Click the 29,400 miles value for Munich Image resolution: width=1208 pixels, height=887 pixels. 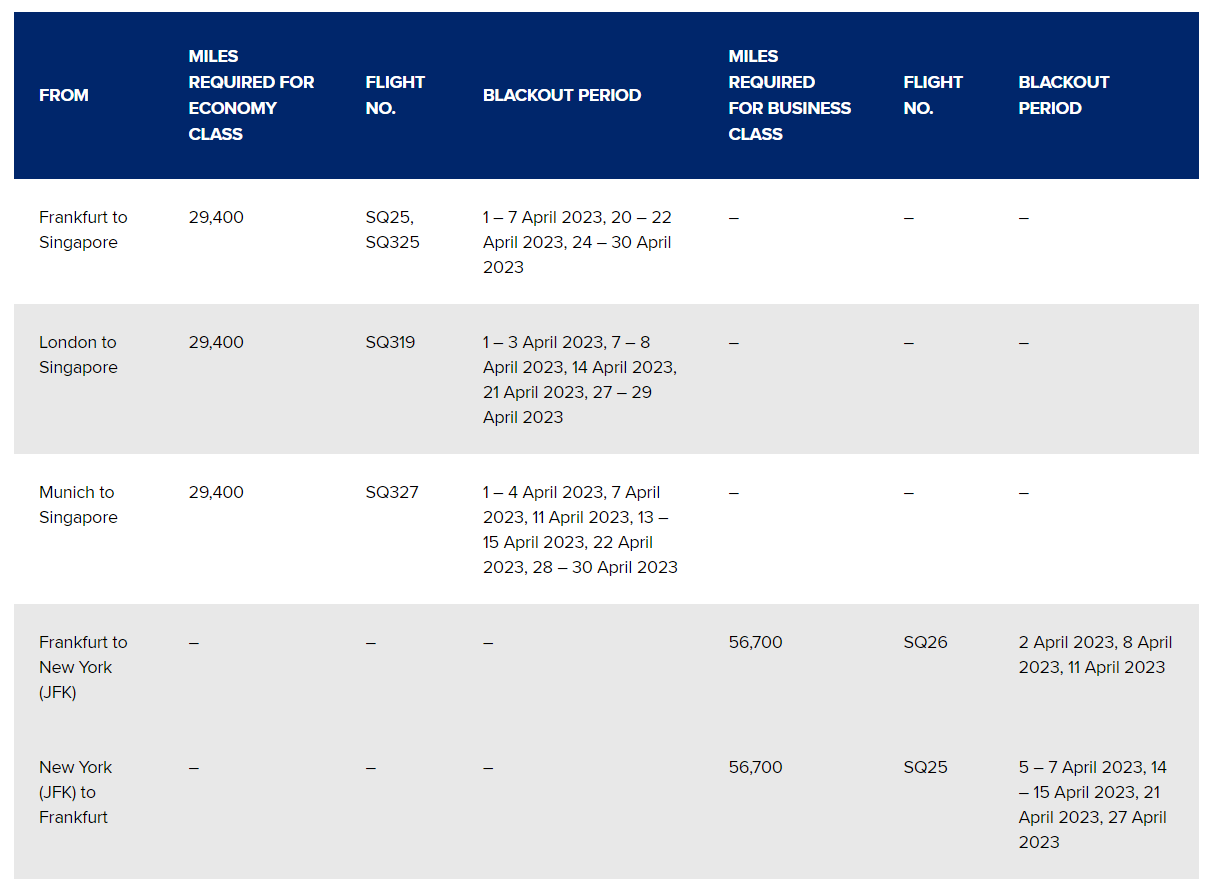coord(216,492)
